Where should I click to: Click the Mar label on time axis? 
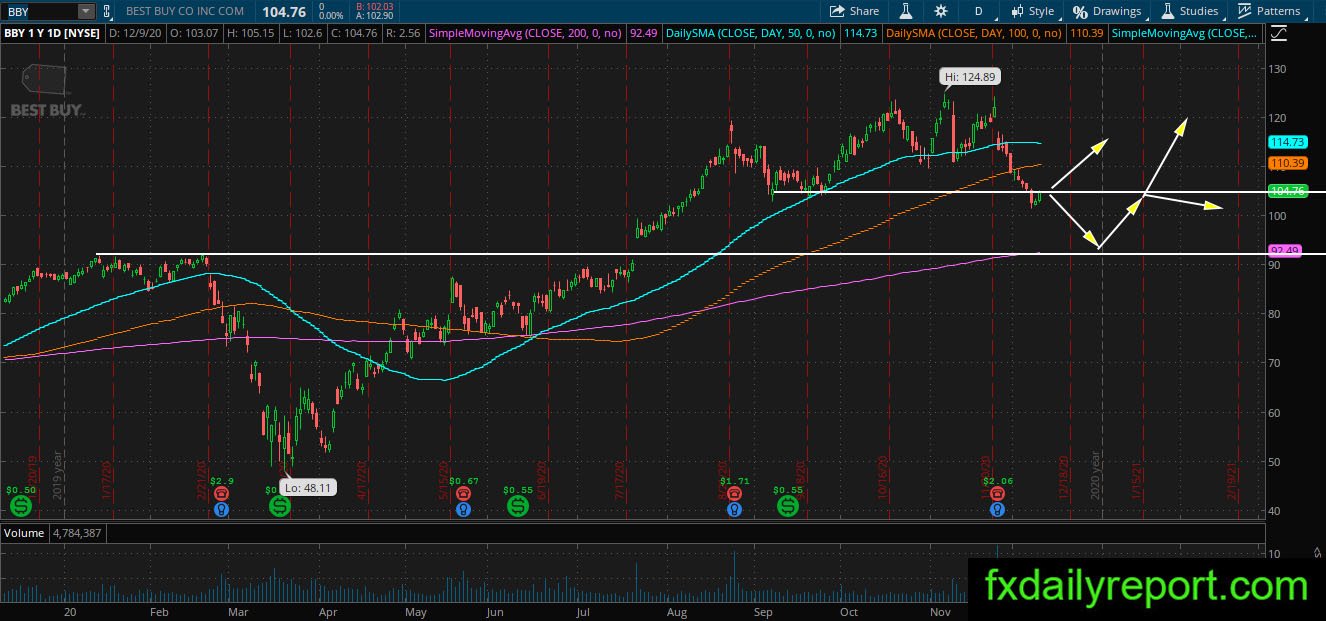point(237,612)
